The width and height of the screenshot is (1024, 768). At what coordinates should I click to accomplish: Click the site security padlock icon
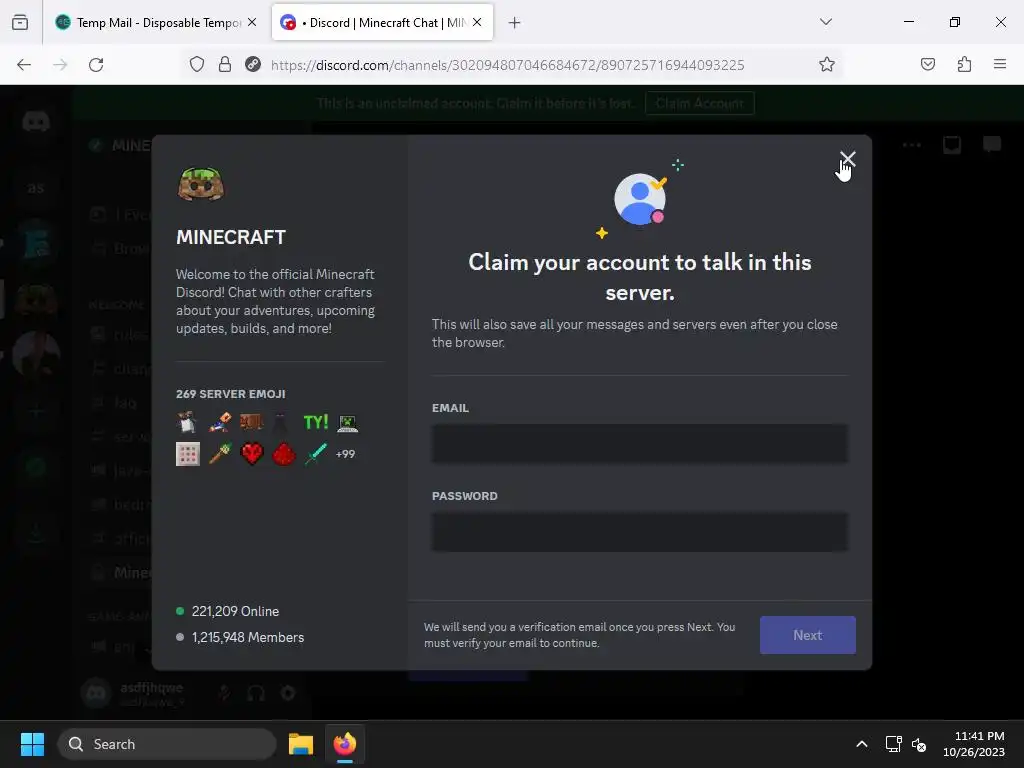(x=225, y=65)
